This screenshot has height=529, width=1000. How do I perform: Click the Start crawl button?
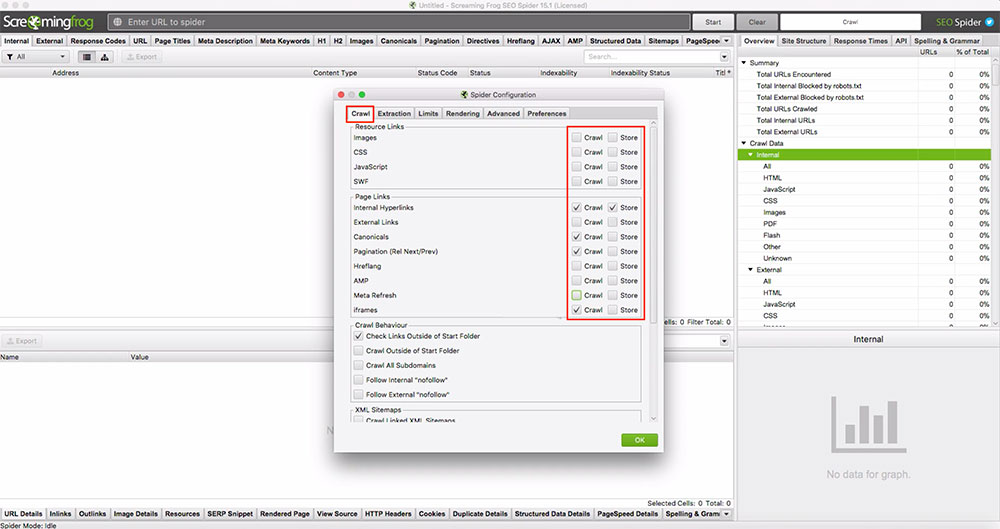(713, 22)
